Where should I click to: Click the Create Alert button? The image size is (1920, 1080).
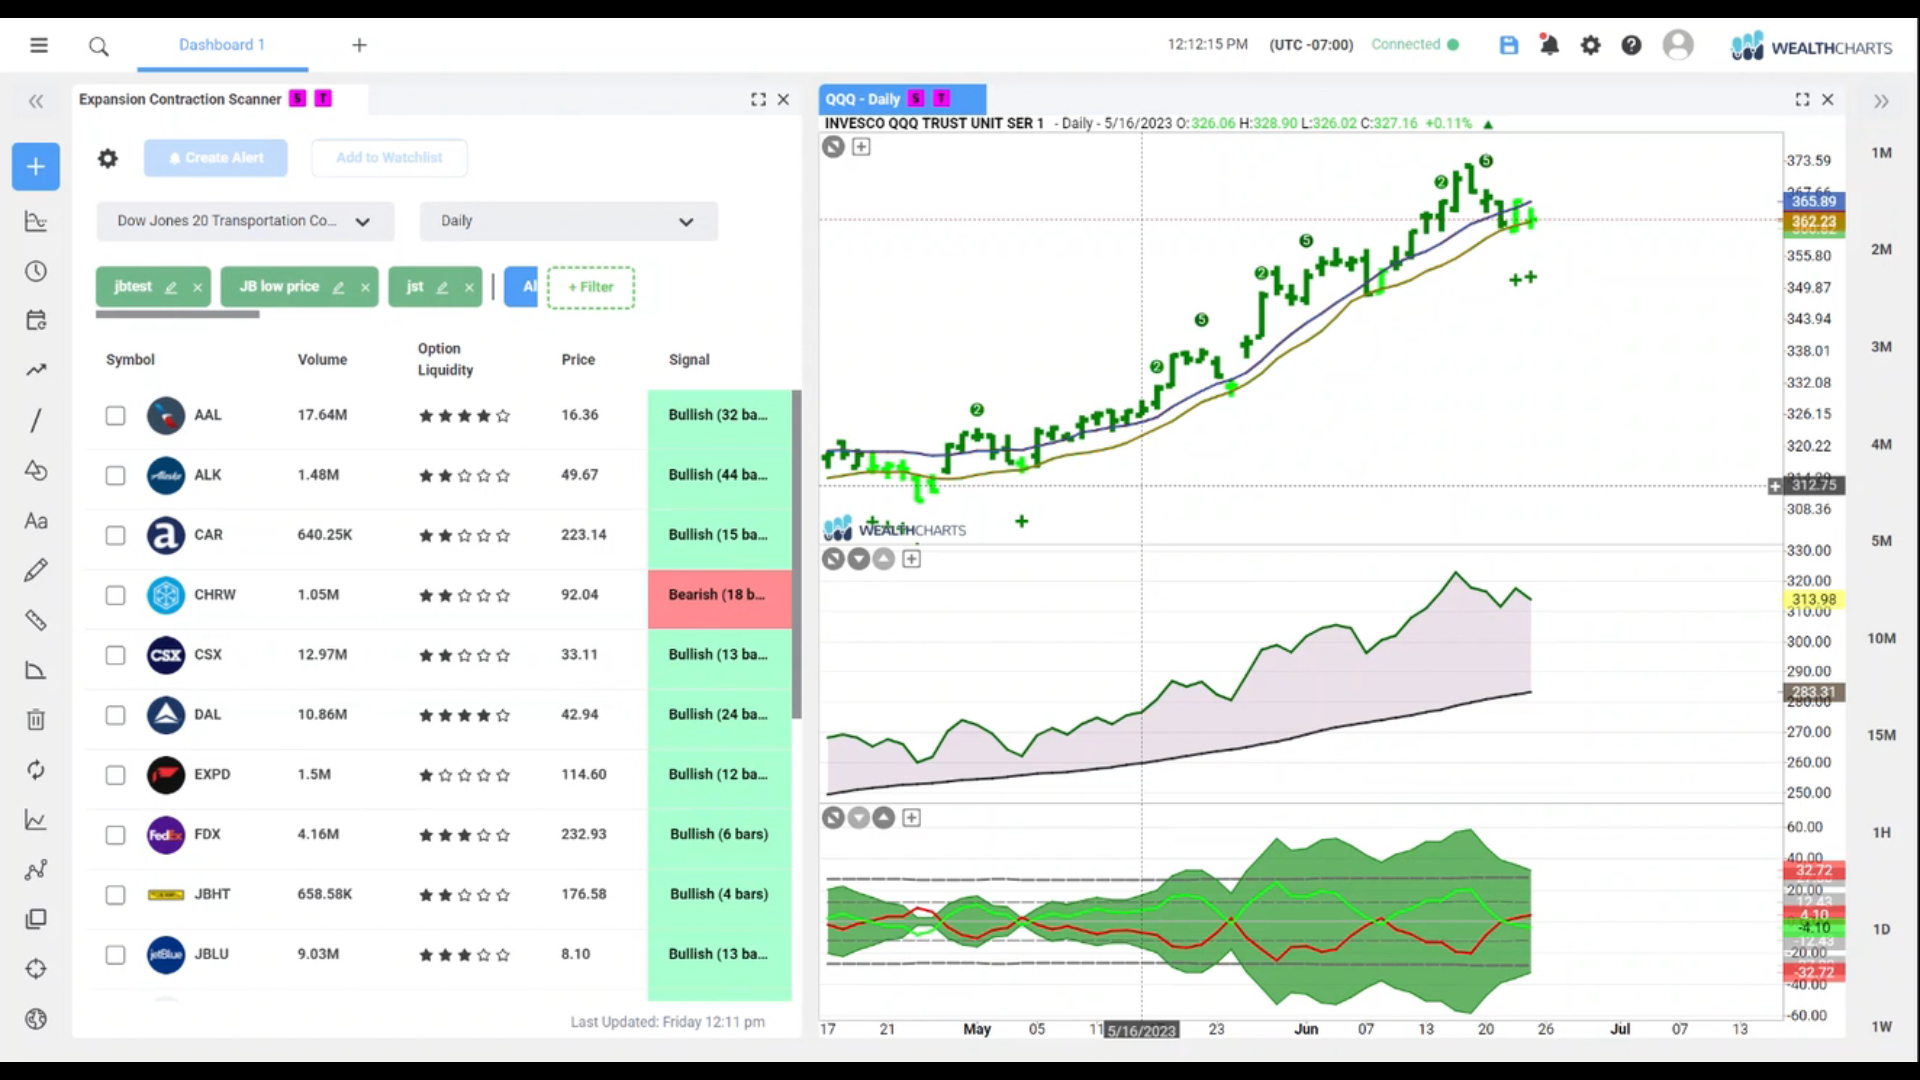coord(216,158)
